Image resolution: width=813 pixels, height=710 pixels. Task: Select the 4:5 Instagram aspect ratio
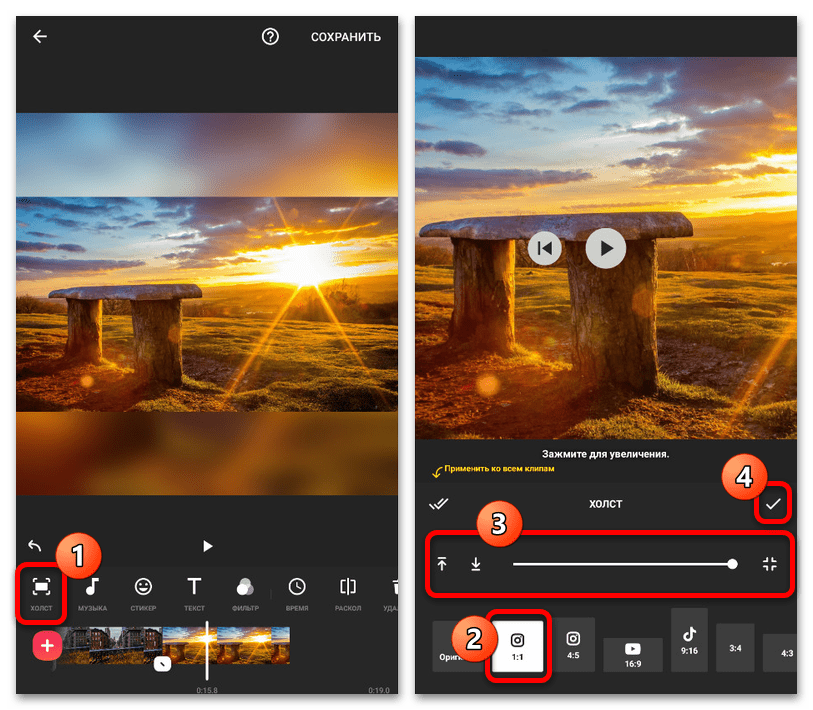pyautogui.click(x=573, y=645)
